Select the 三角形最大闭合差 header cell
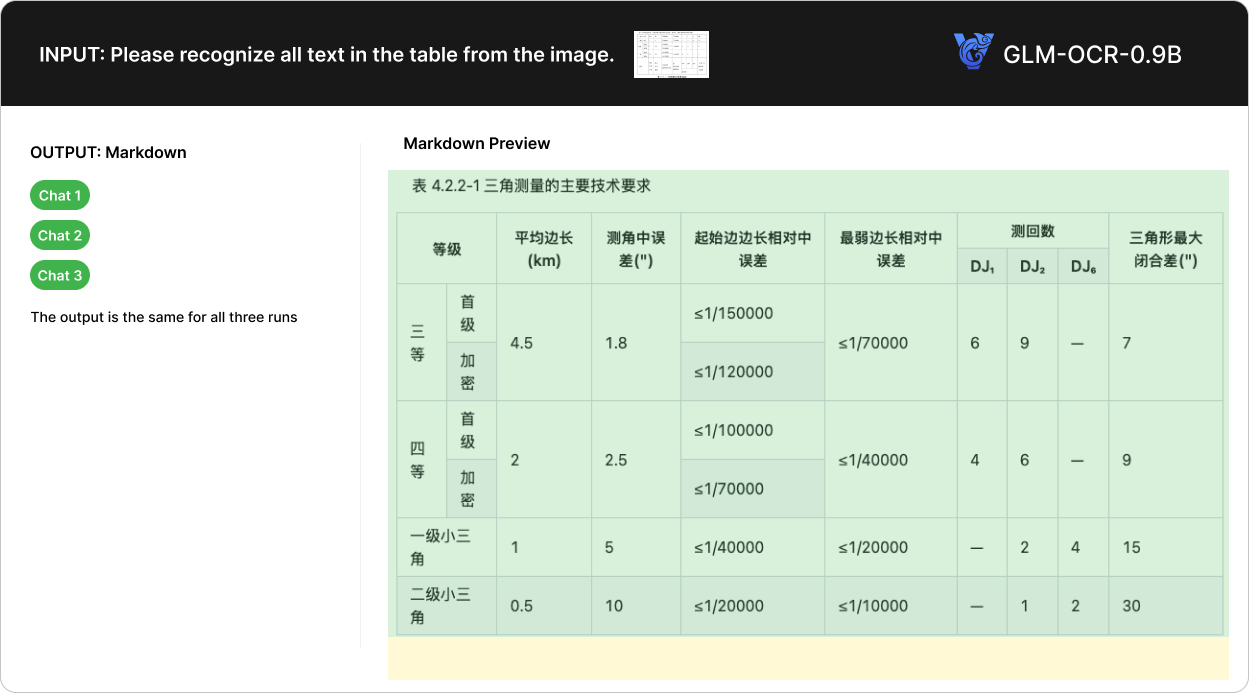Image resolution: width=1249 pixels, height=693 pixels. [x=1165, y=249]
